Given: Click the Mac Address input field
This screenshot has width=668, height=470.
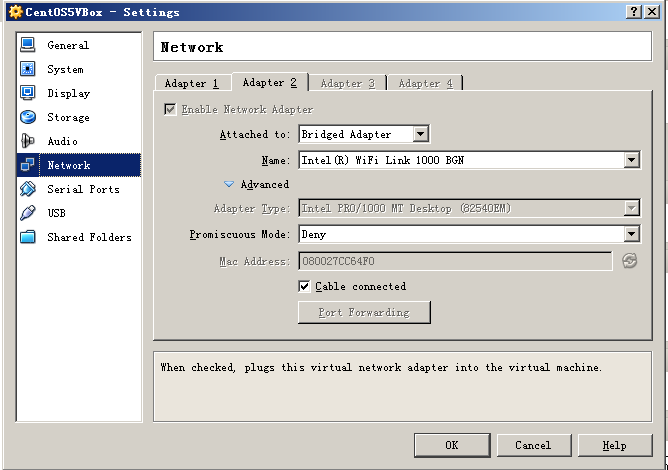Looking at the screenshot, I should [x=455, y=261].
